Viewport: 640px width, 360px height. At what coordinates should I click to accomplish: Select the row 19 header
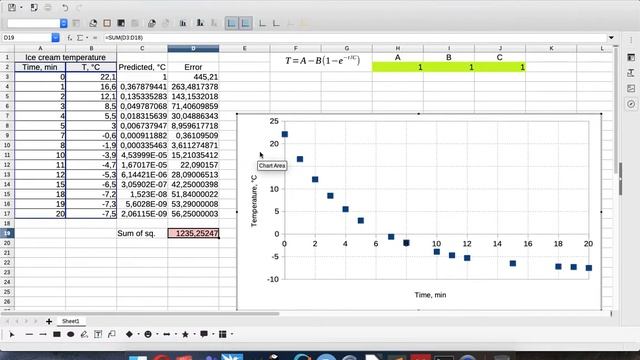7,233
